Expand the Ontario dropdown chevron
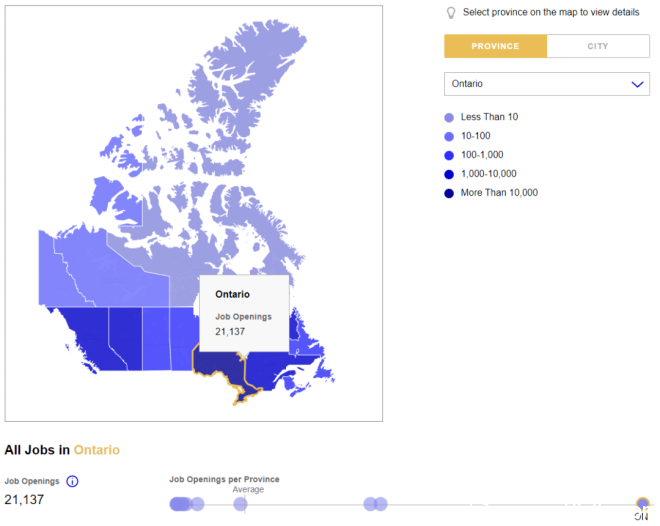Viewport: 660px width, 526px height. click(637, 84)
